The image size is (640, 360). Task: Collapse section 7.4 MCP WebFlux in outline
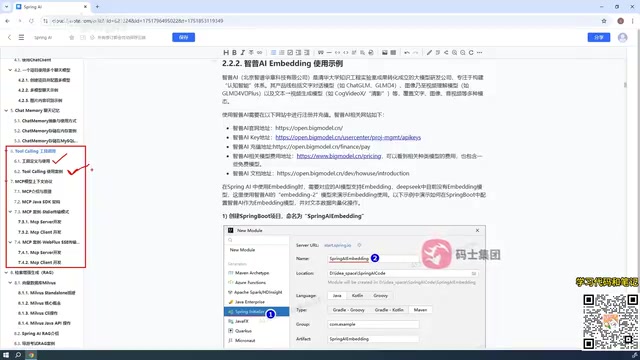10,242
